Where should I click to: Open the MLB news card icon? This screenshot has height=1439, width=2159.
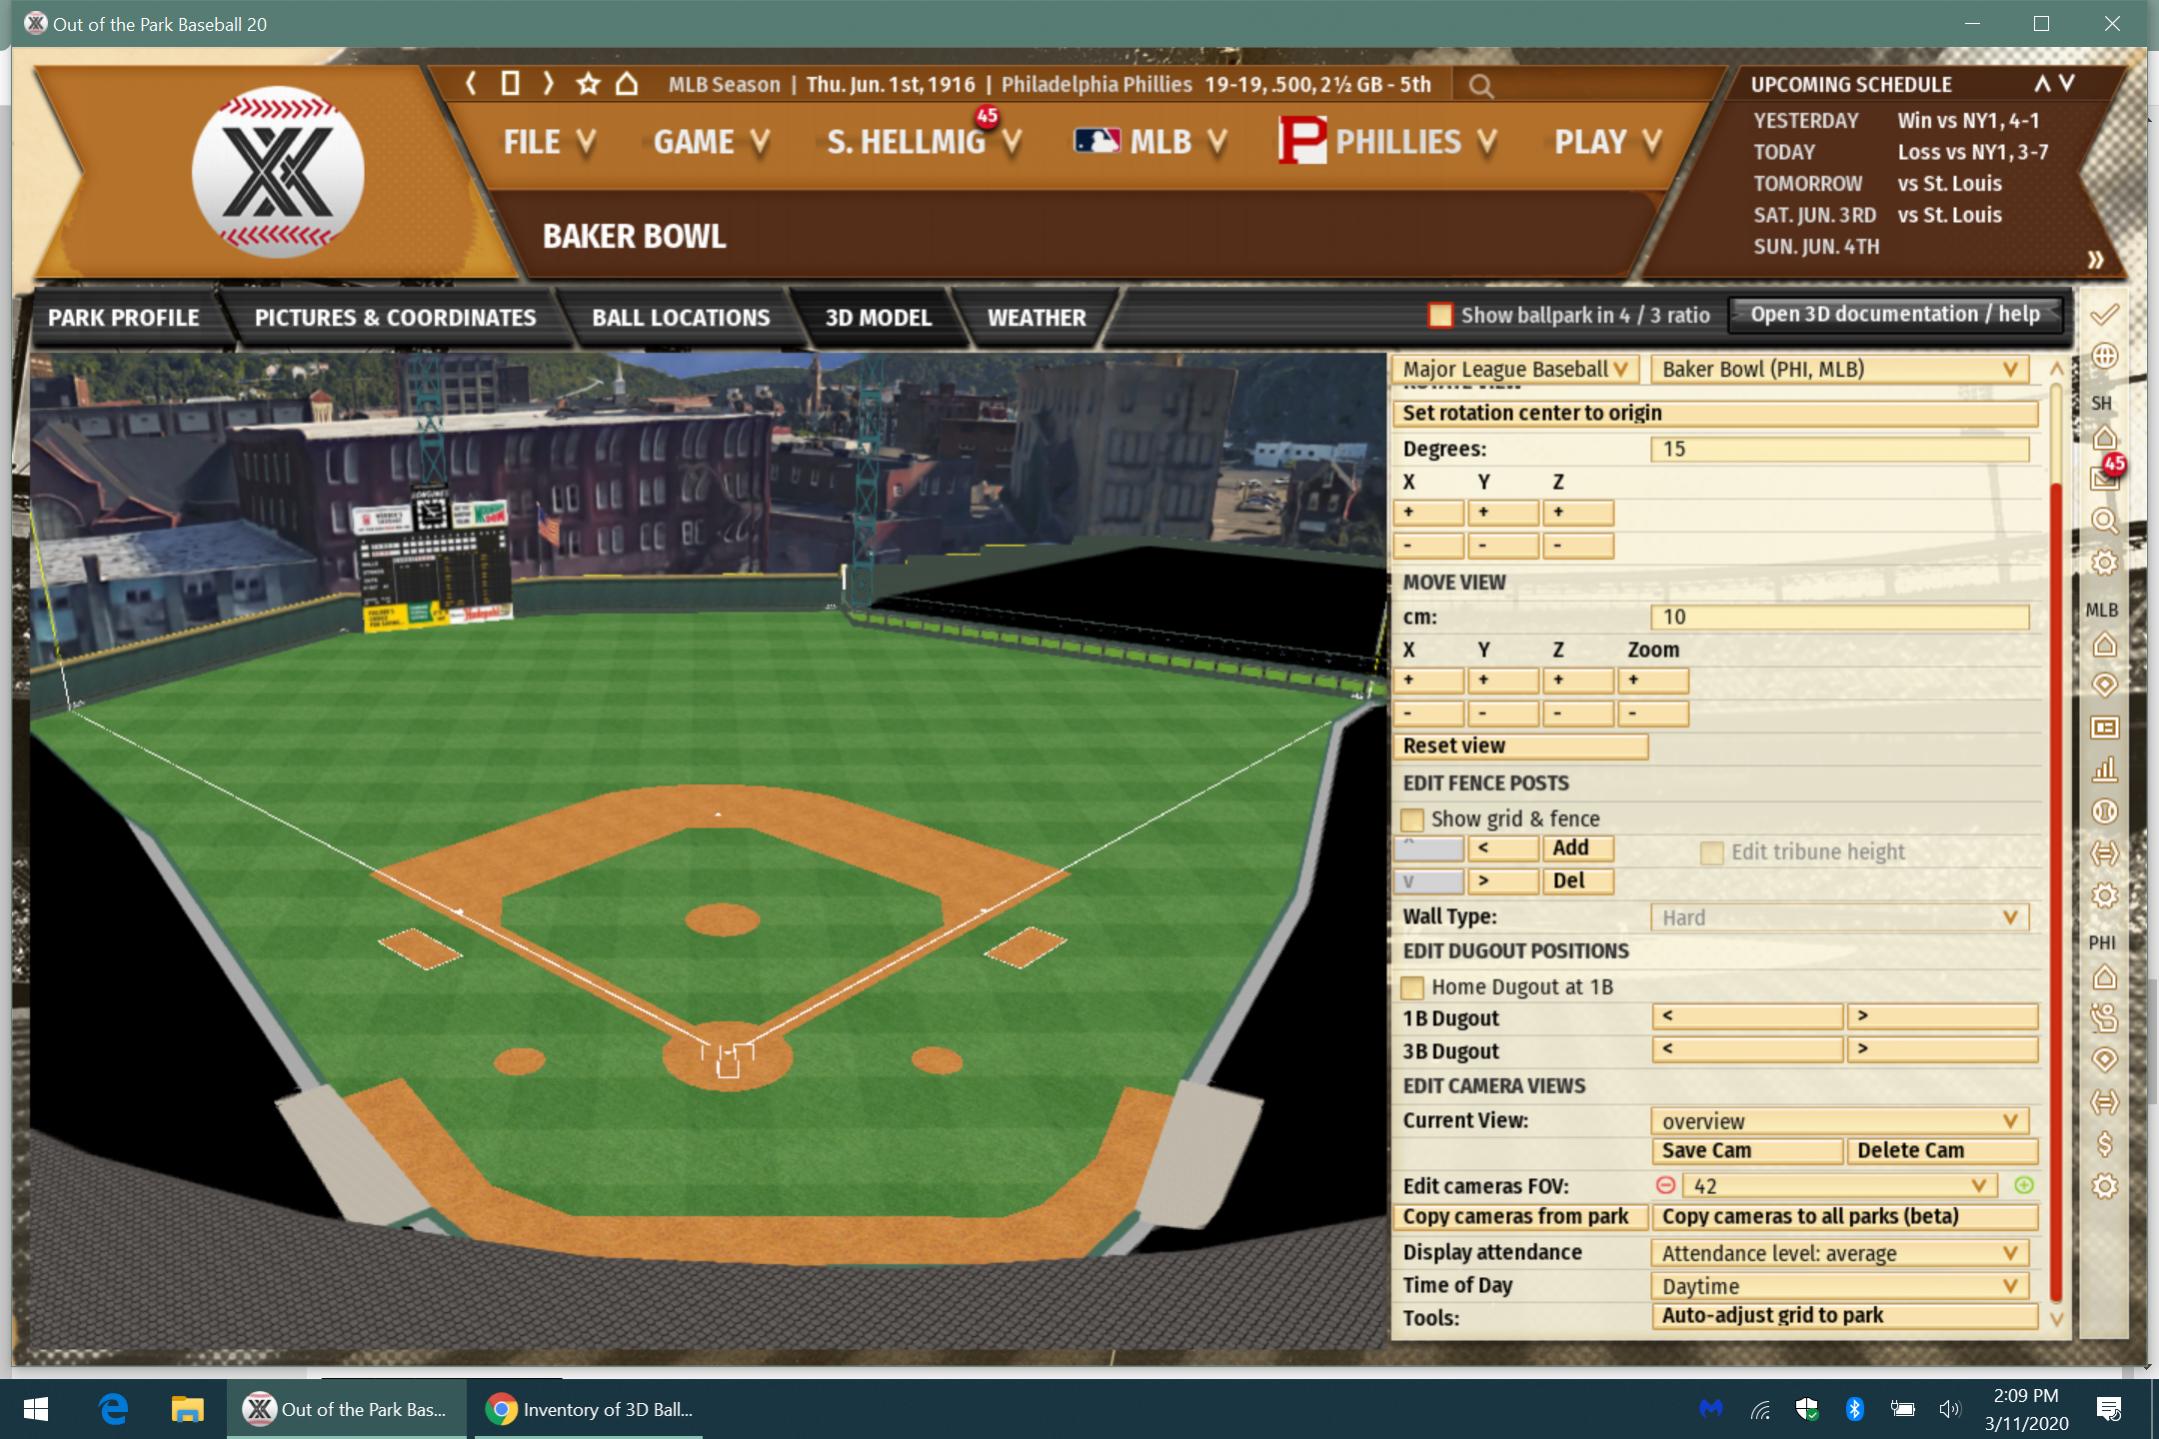[x=2104, y=727]
